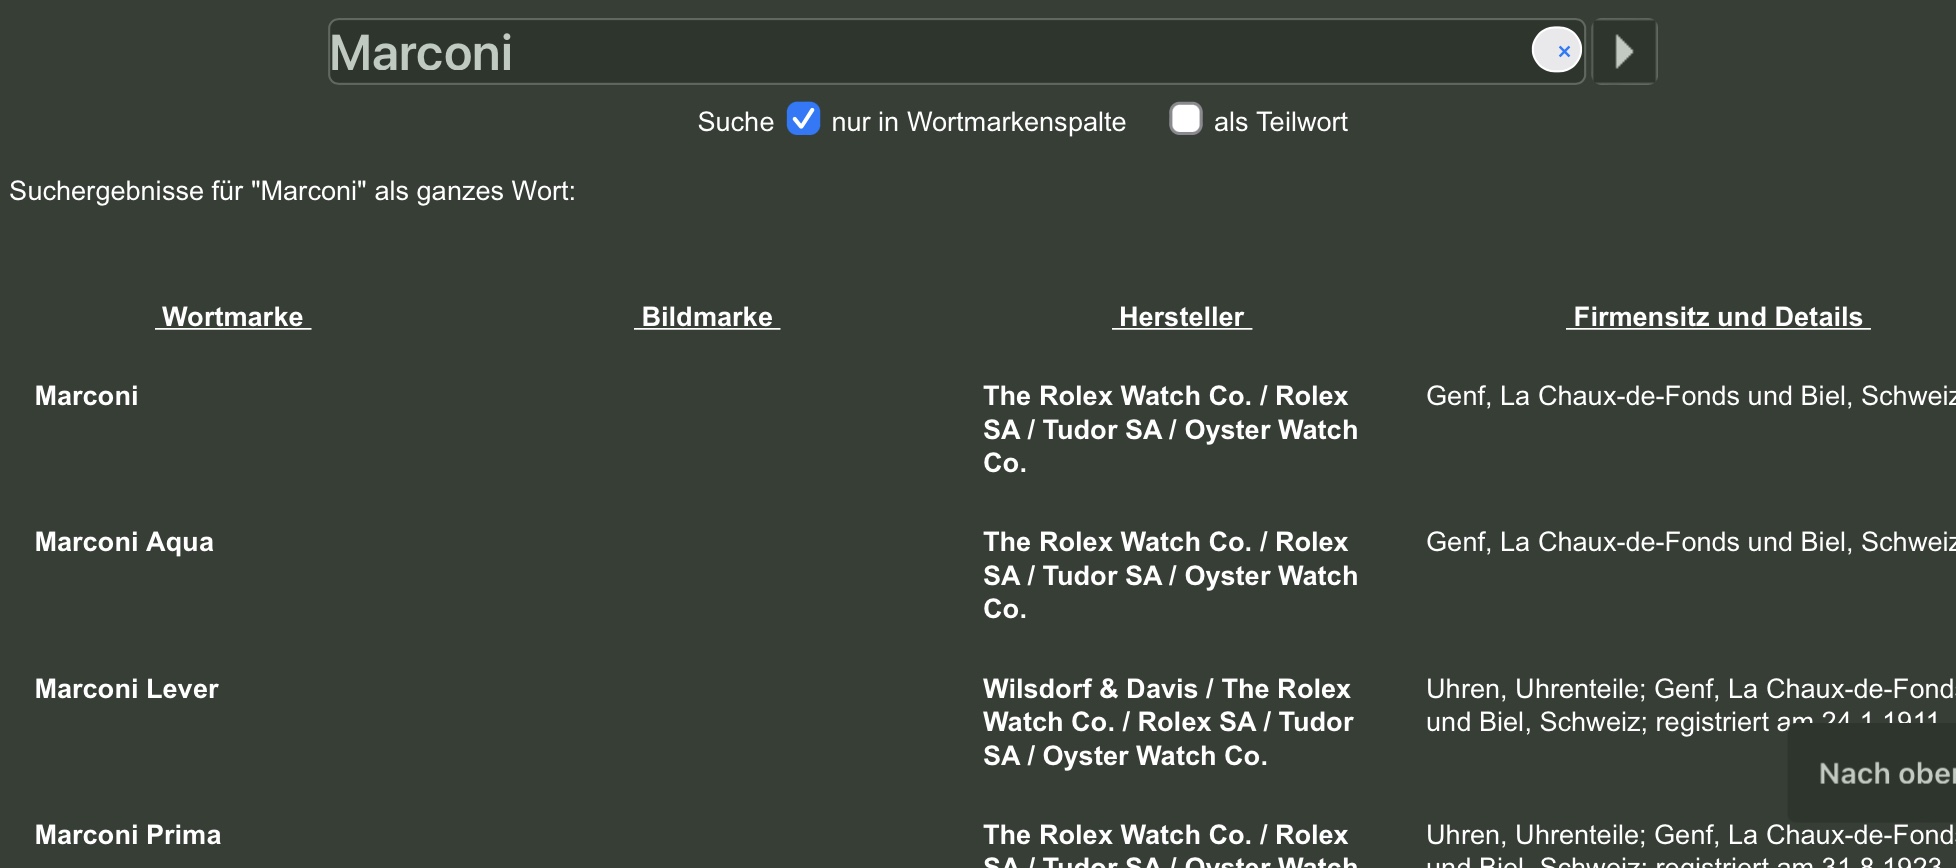This screenshot has width=1956, height=868.
Task: Sort by Firmensitz und Details header
Action: pos(1717,317)
